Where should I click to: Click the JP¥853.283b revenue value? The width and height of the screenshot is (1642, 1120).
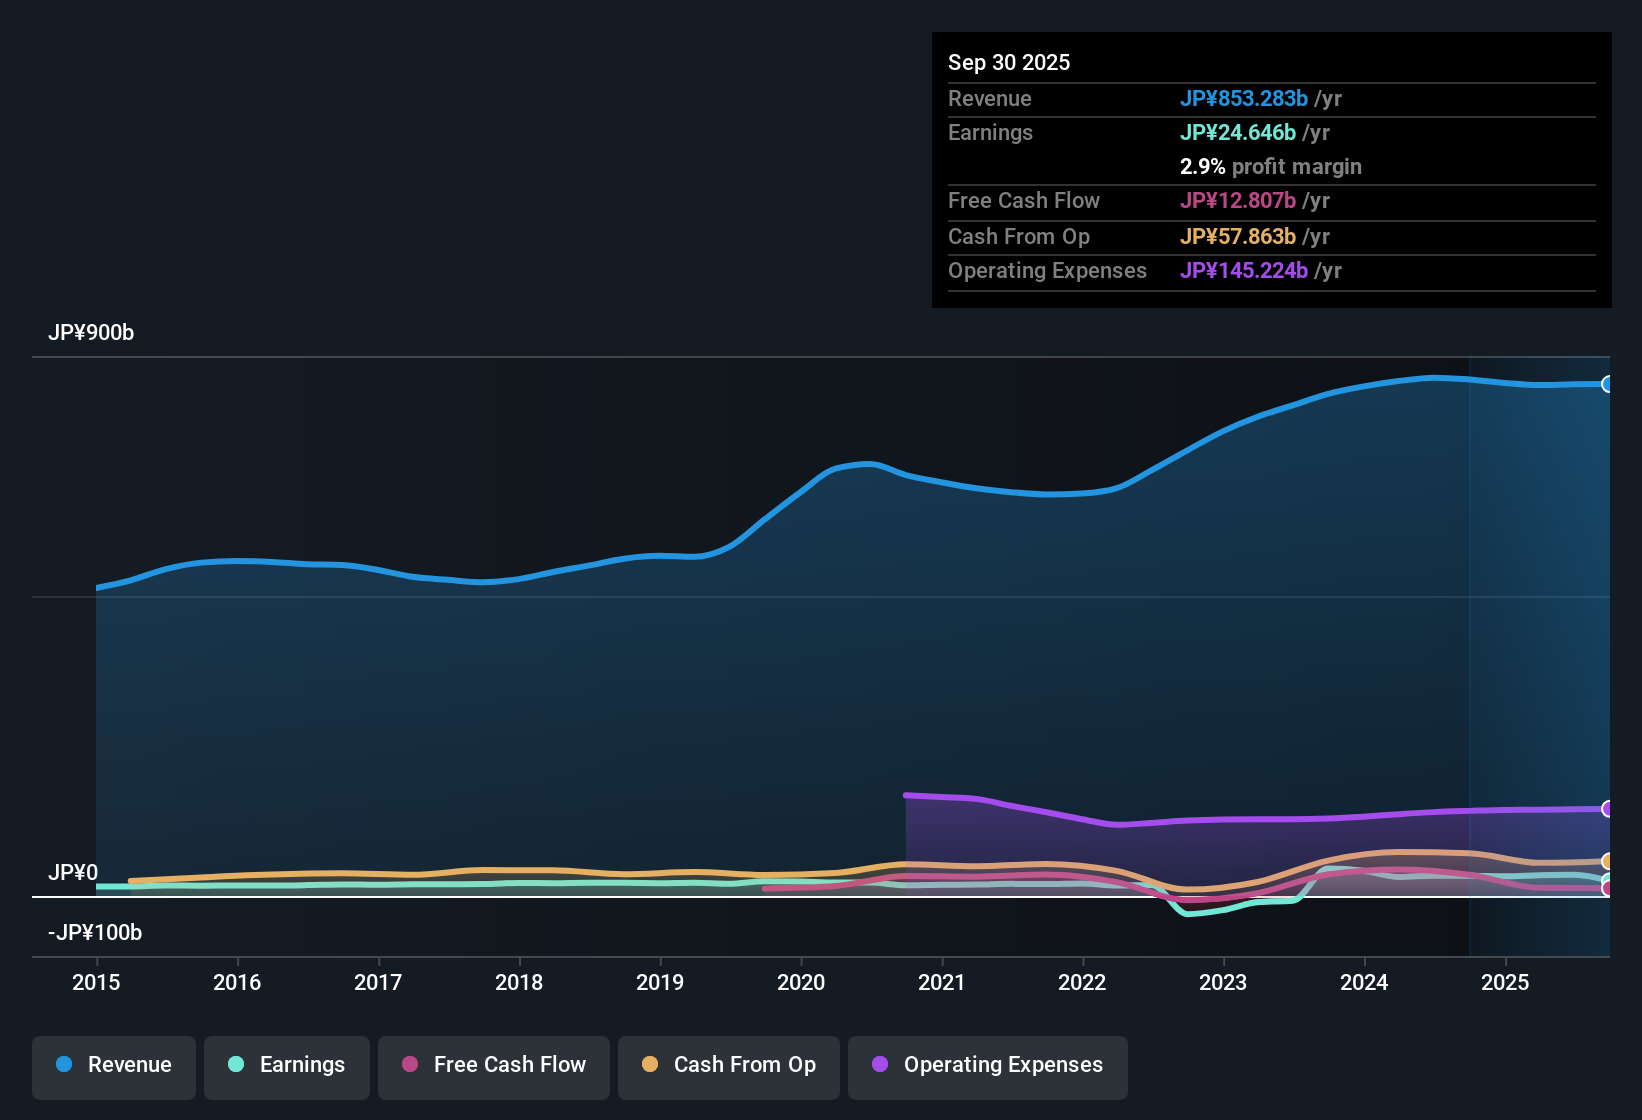tap(1245, 99)
